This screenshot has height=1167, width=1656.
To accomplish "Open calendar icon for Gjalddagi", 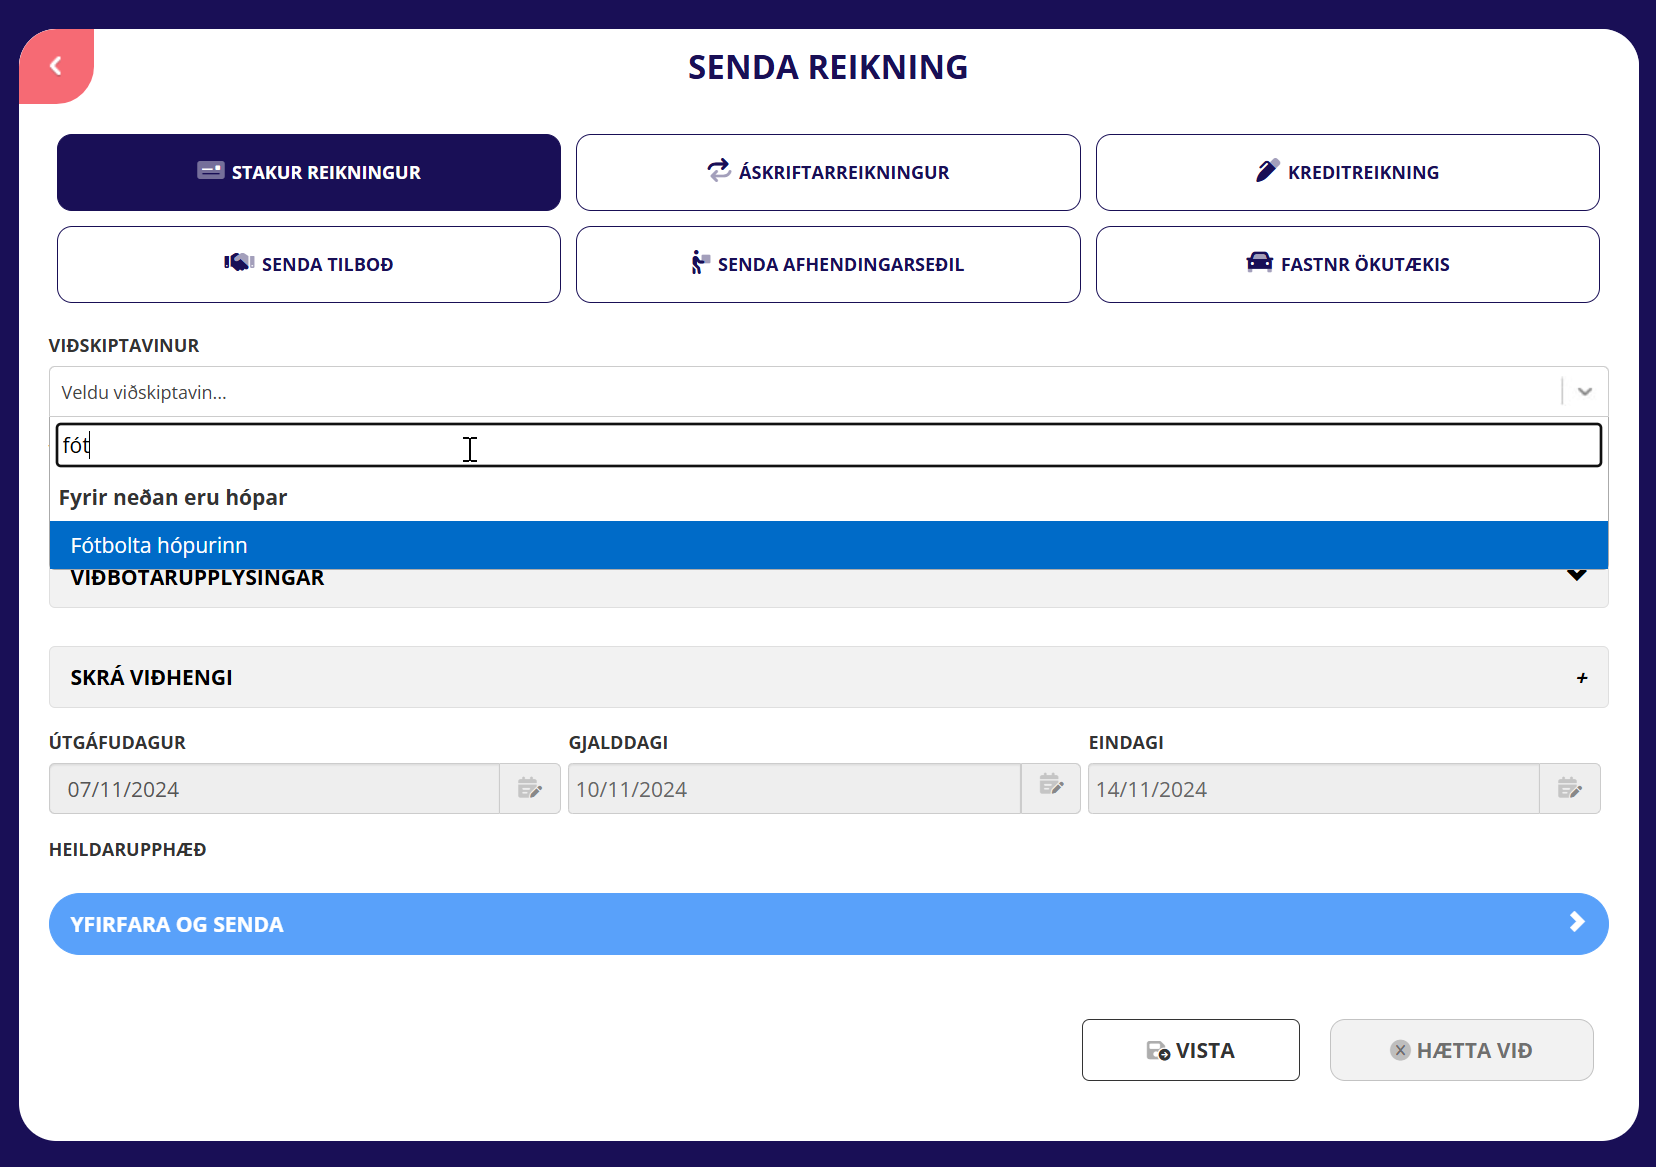I will (1050, 785).
